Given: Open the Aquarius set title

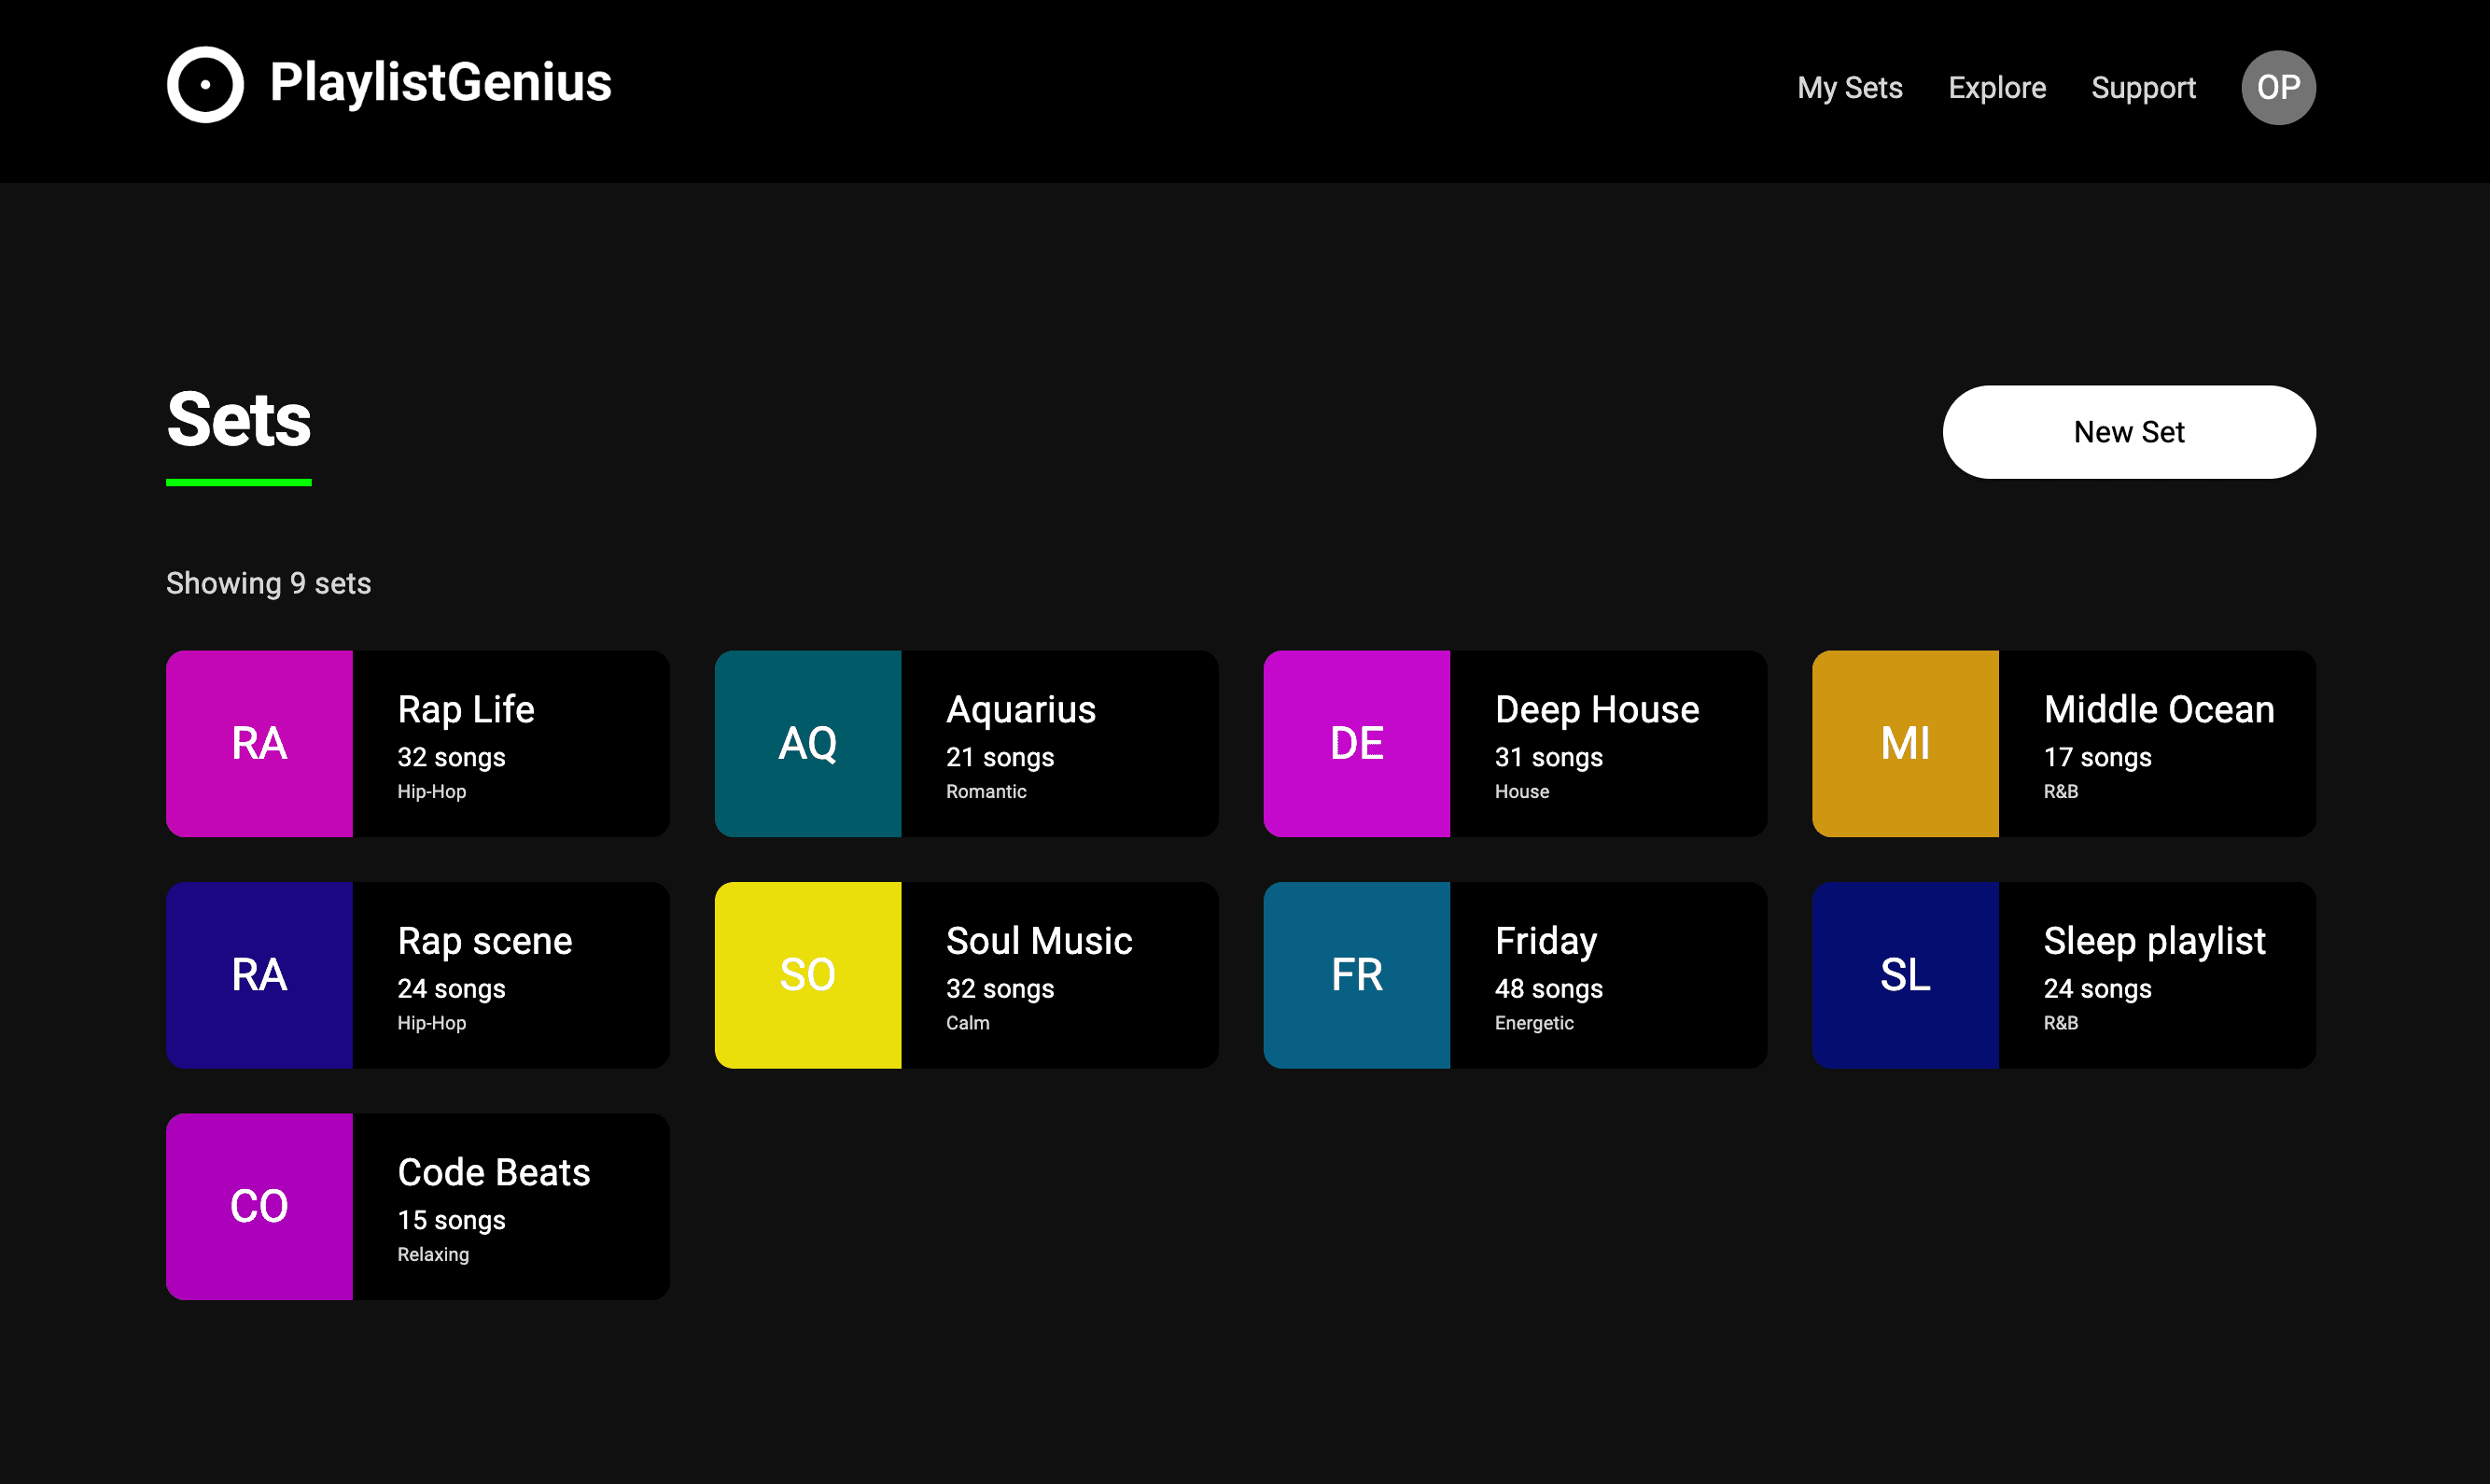Looking at the screenshot, I should (1020, 709).
